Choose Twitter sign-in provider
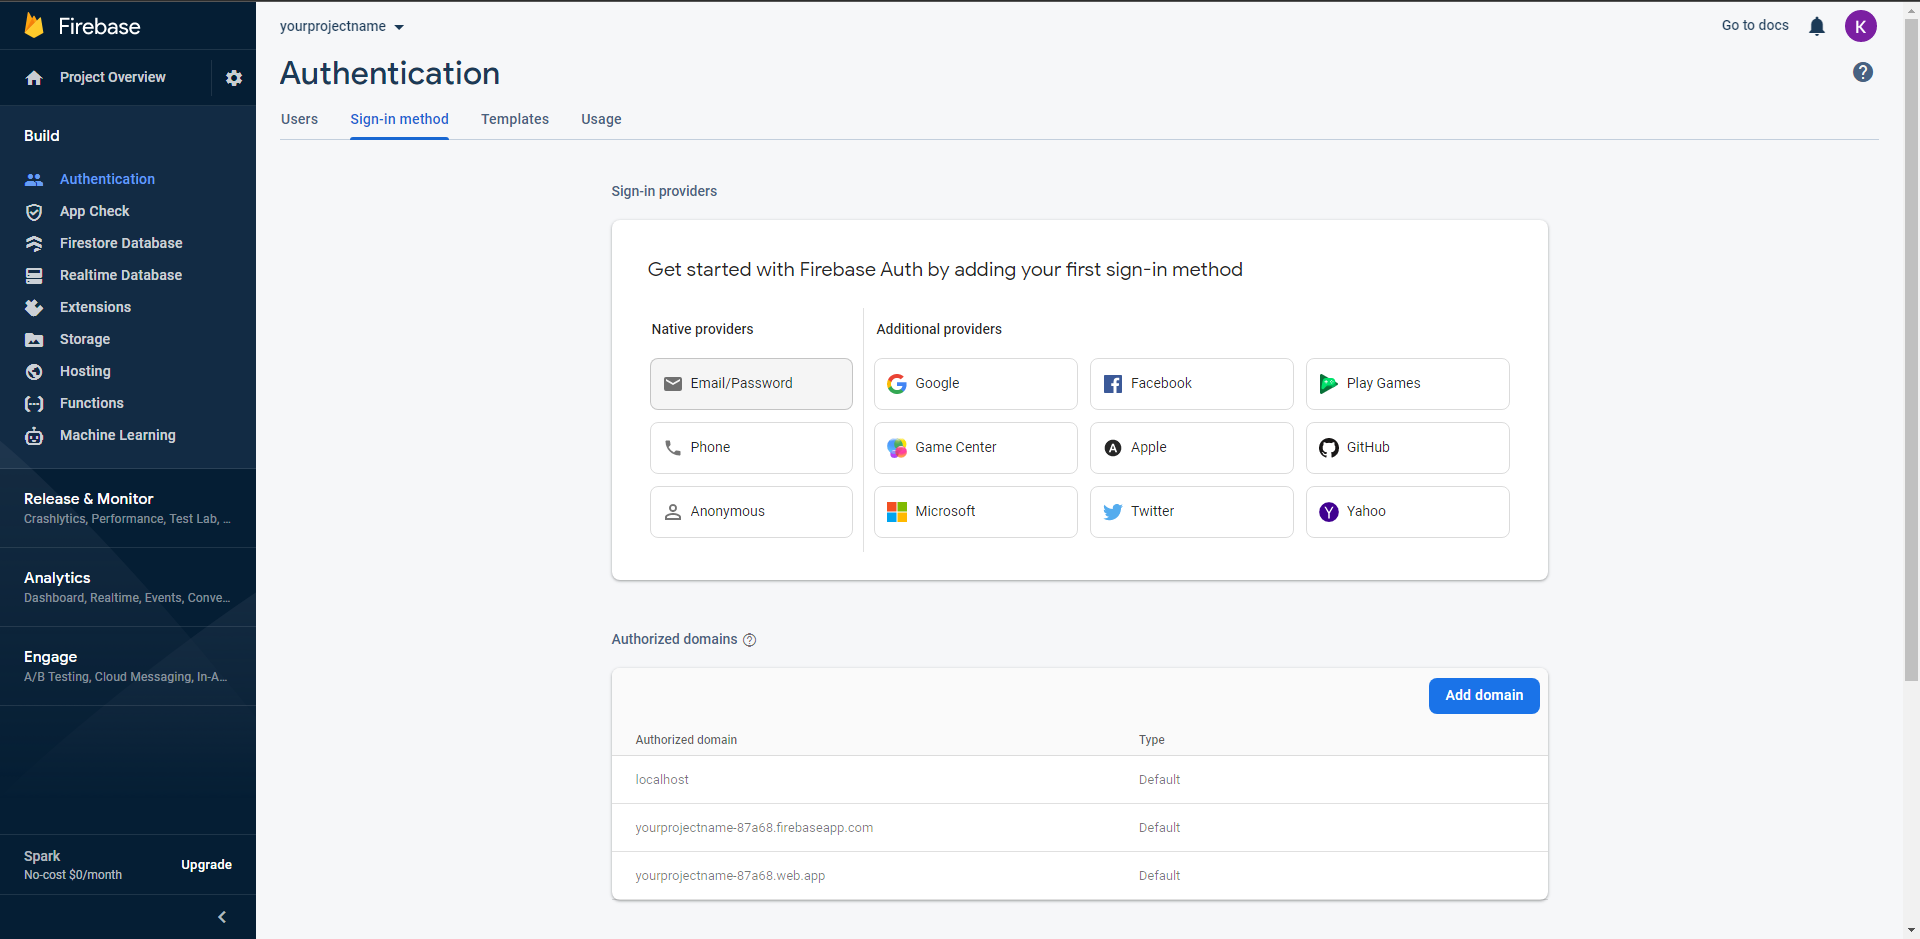Screen dimensions: 1920x939 (x=1192, y=512)
